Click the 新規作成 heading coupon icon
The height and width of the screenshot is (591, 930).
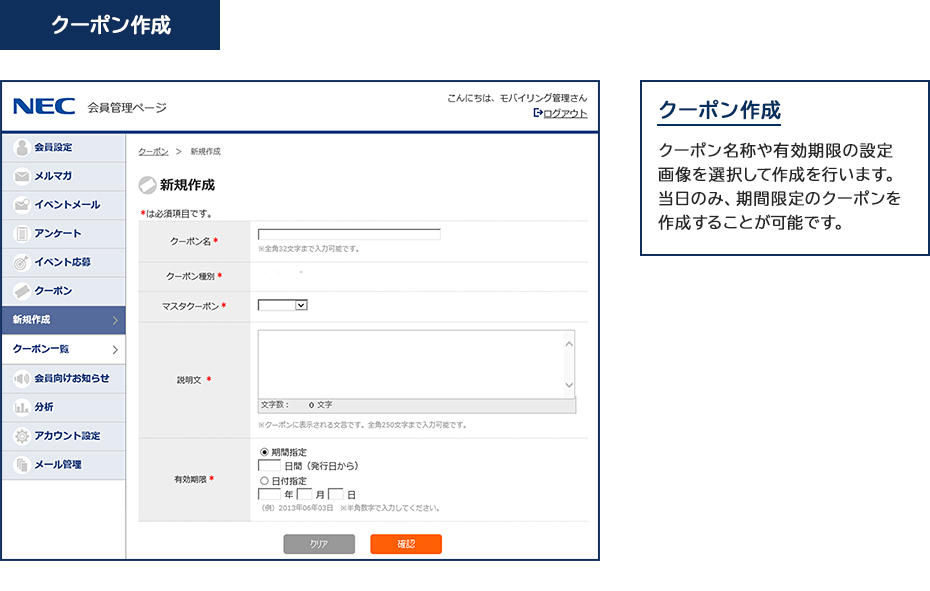[147, 185]
